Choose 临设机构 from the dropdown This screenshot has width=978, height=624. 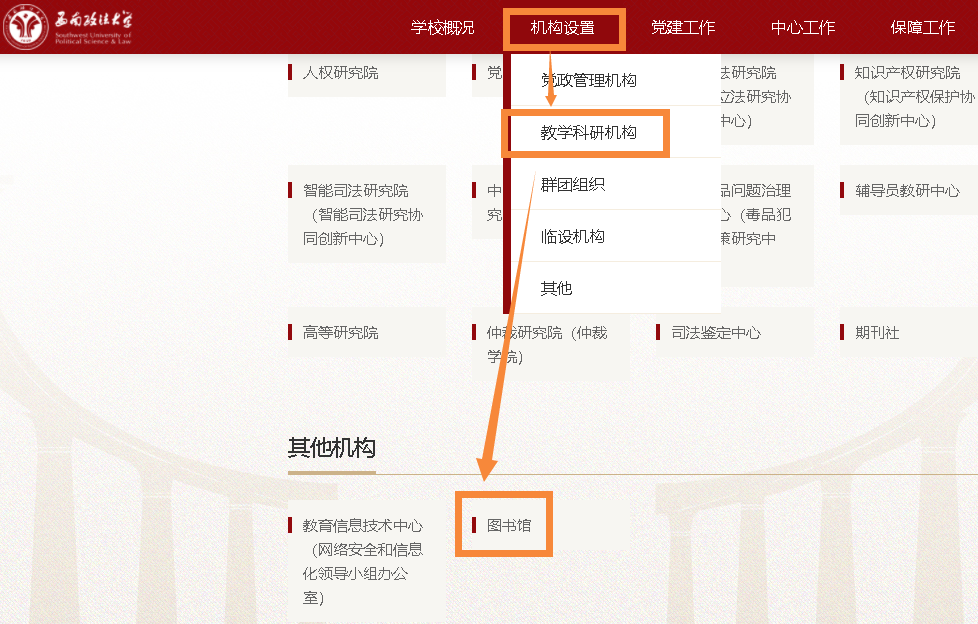tap(573, 236)
